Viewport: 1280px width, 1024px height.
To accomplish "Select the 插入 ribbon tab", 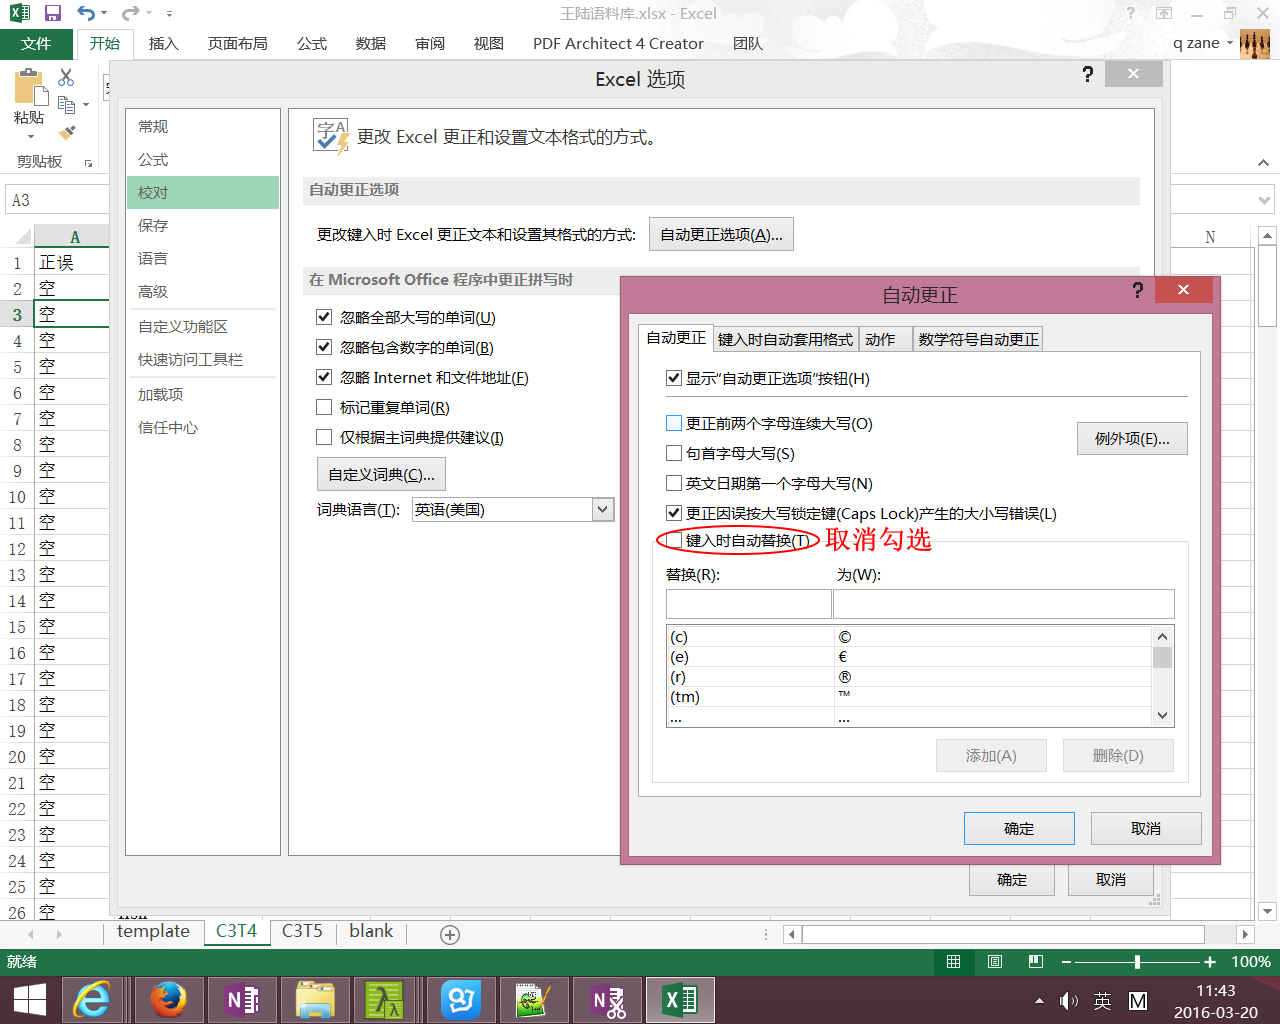I will coord(163,43).
